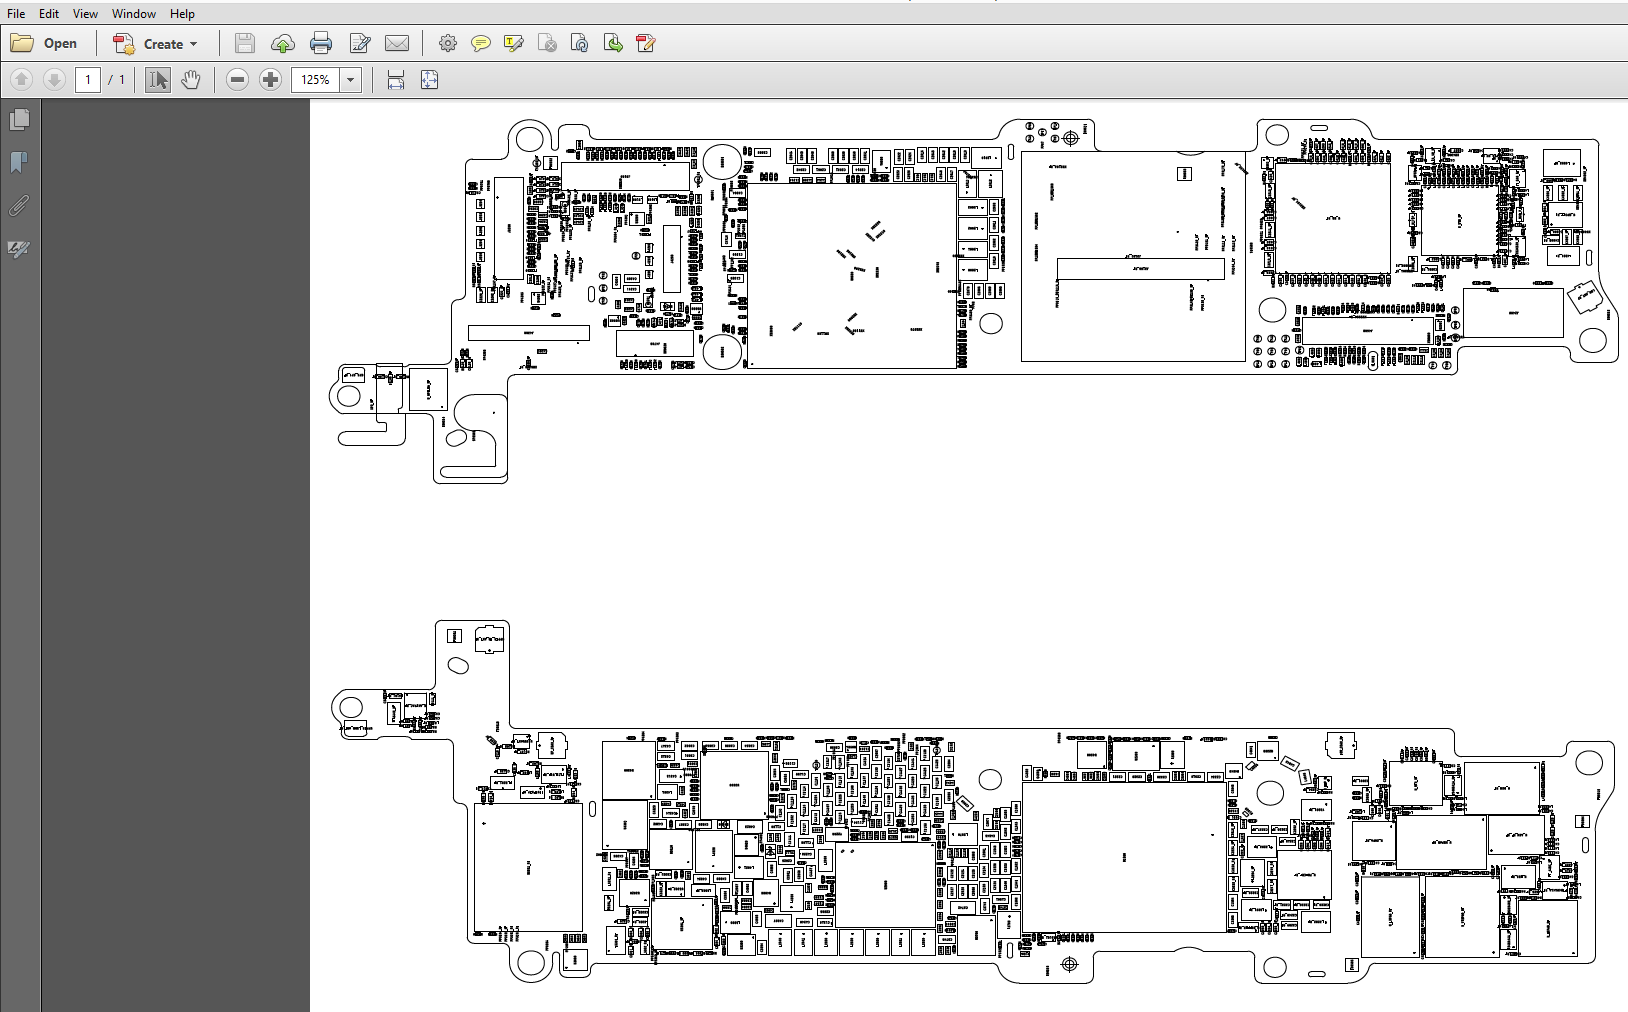Click the email envelope icon
The image size is (1628, 1012).
pos(397,43)
